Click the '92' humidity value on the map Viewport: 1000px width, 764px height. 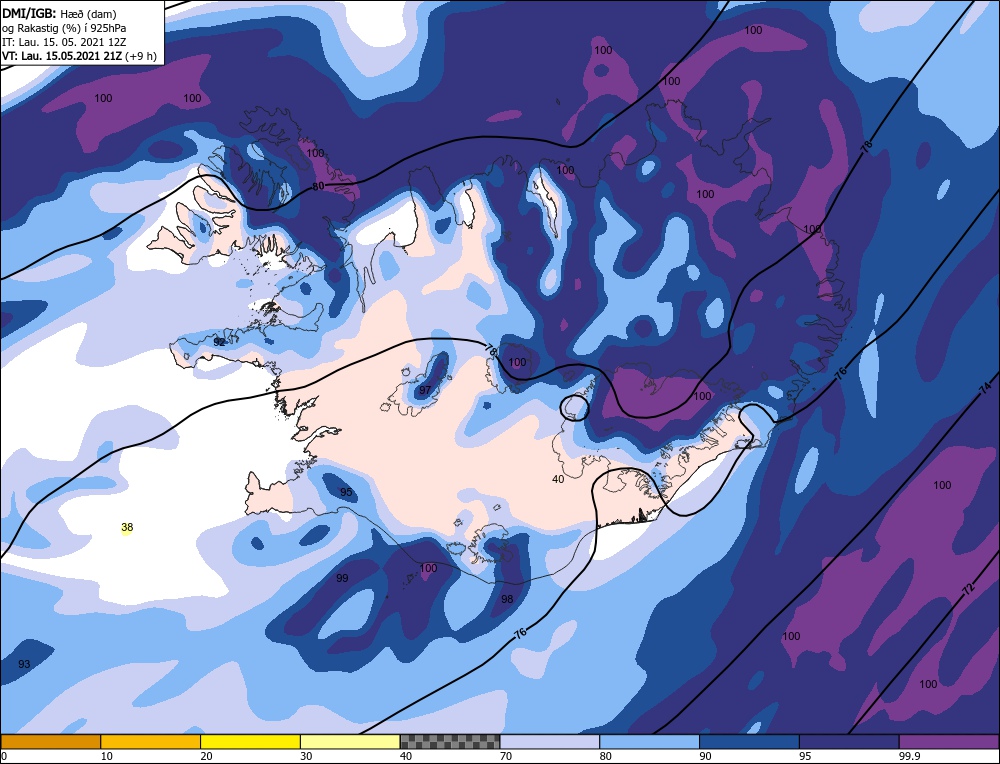[x=219, y=342]
